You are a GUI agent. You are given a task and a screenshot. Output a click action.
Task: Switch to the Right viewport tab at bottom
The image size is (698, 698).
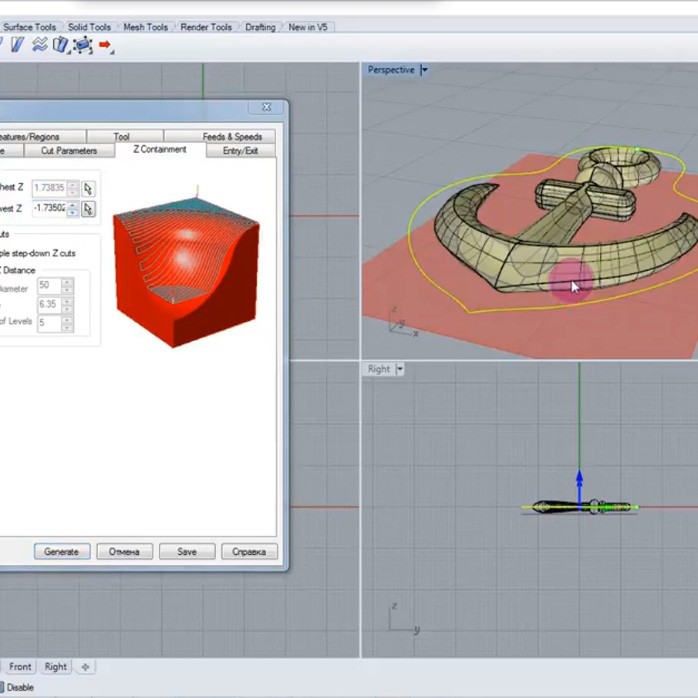tap(56, 667)
